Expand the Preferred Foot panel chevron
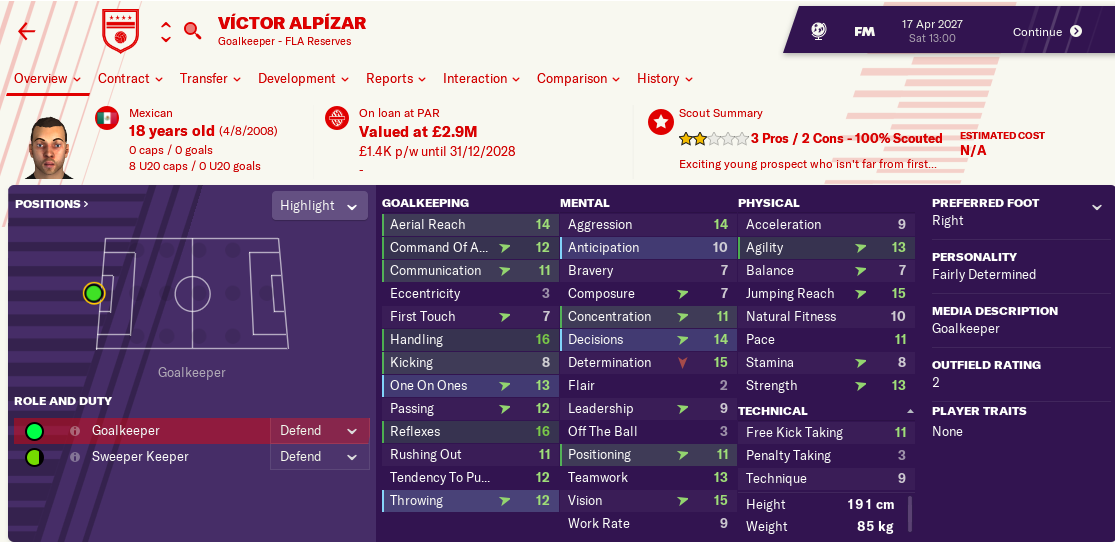The height and width of the screenshot is (542, 1115). pyautogui.click(x=1097, y=207)
